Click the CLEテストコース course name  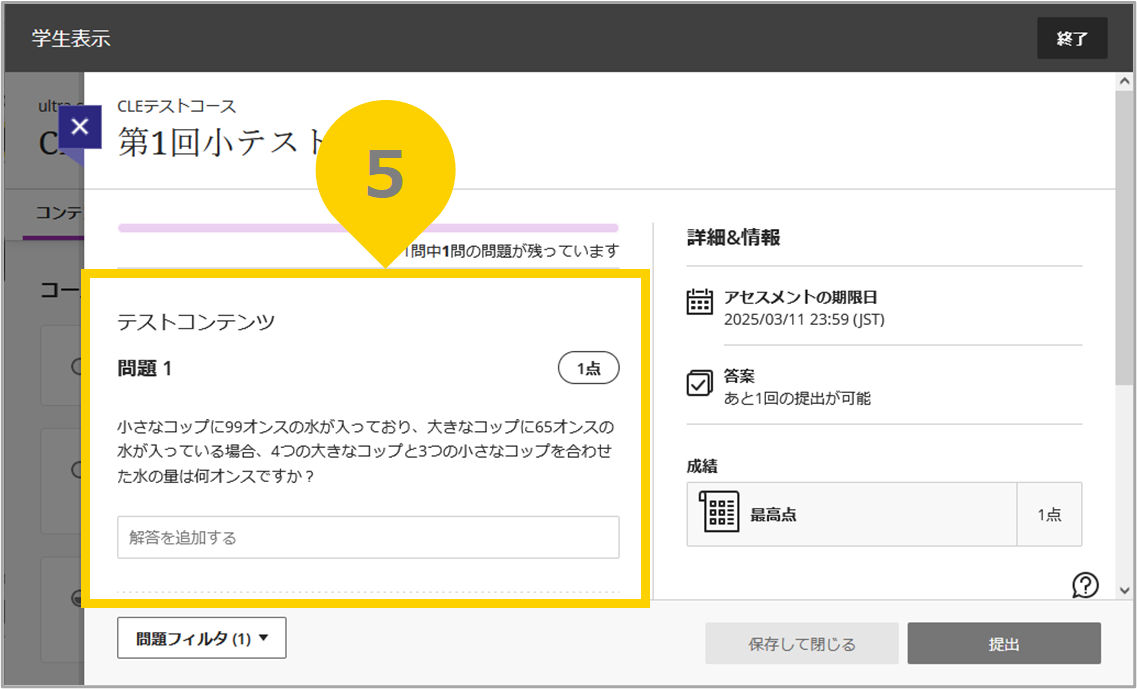pyautogui.click(x=177, y=107)
